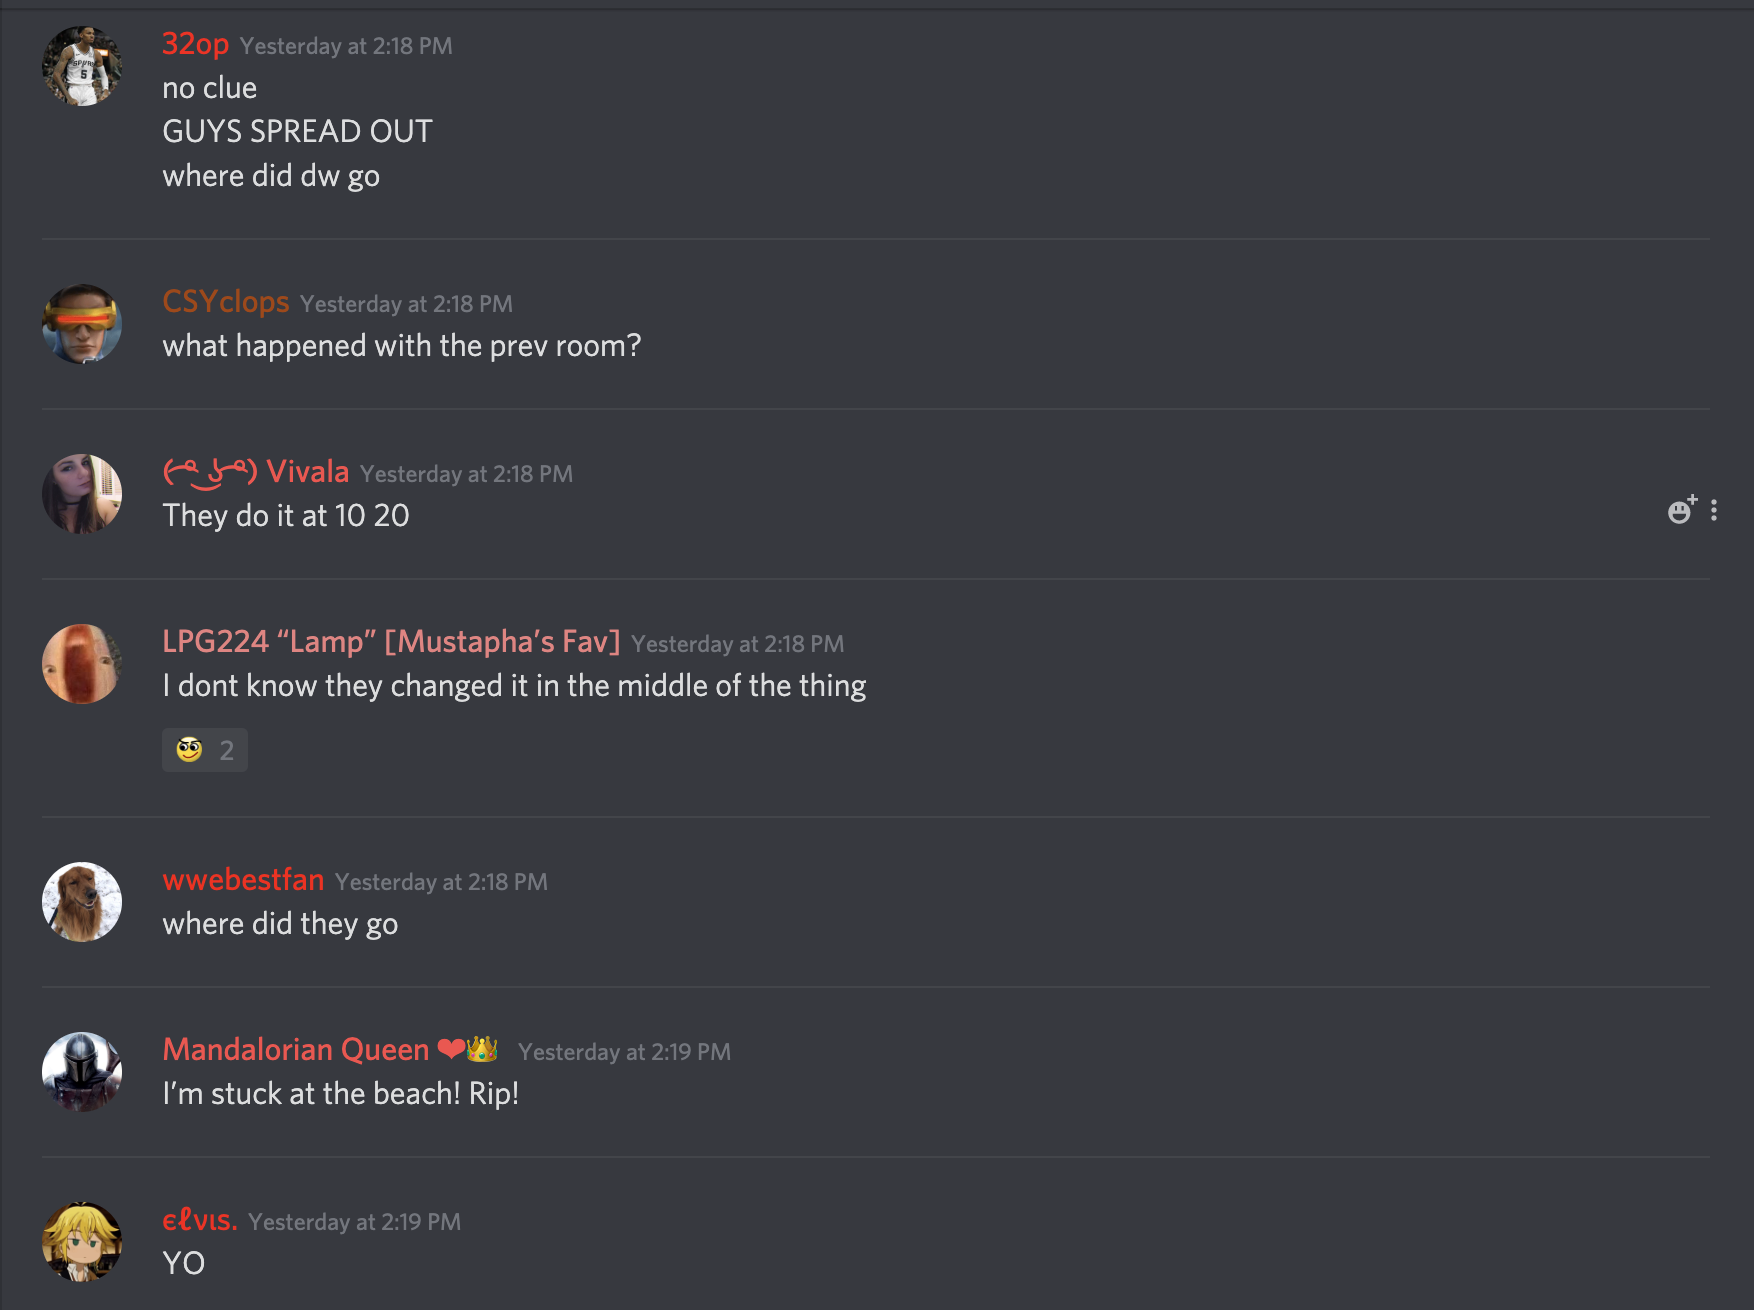The height and width of the screenshot is (1310, 1754).
Task: Click wwebestfan's golden dog avatar
Action: [82, 902]
